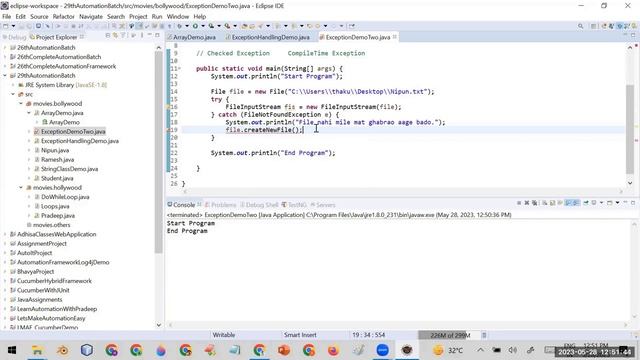This screenshot has width=640, height=360.
Task: Click the Windows Start button
Action: point(11,350)
